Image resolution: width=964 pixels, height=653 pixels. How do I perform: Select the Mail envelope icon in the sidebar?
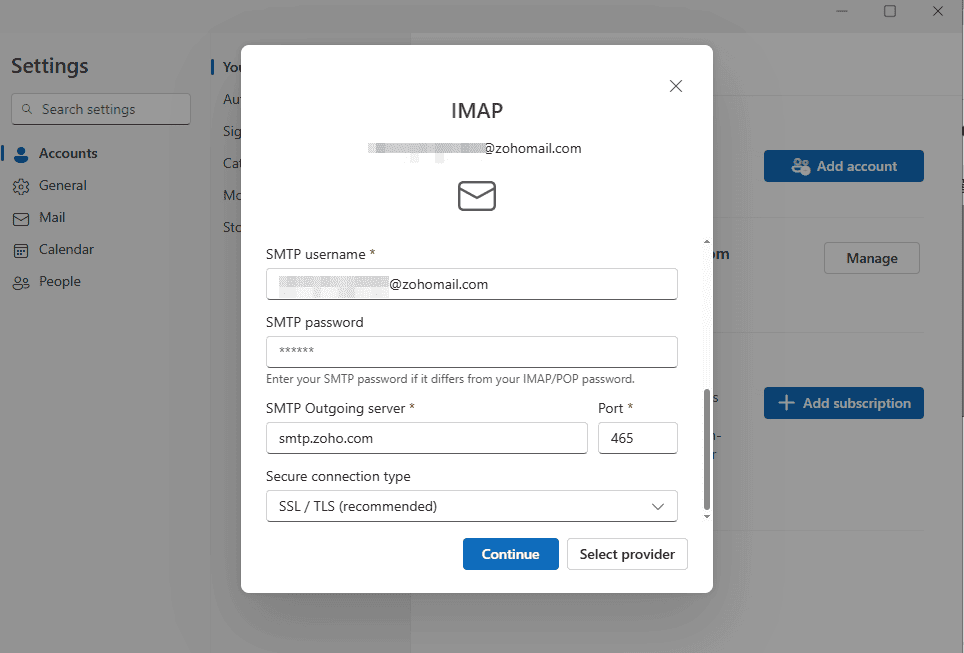click(x=21, y=218)
